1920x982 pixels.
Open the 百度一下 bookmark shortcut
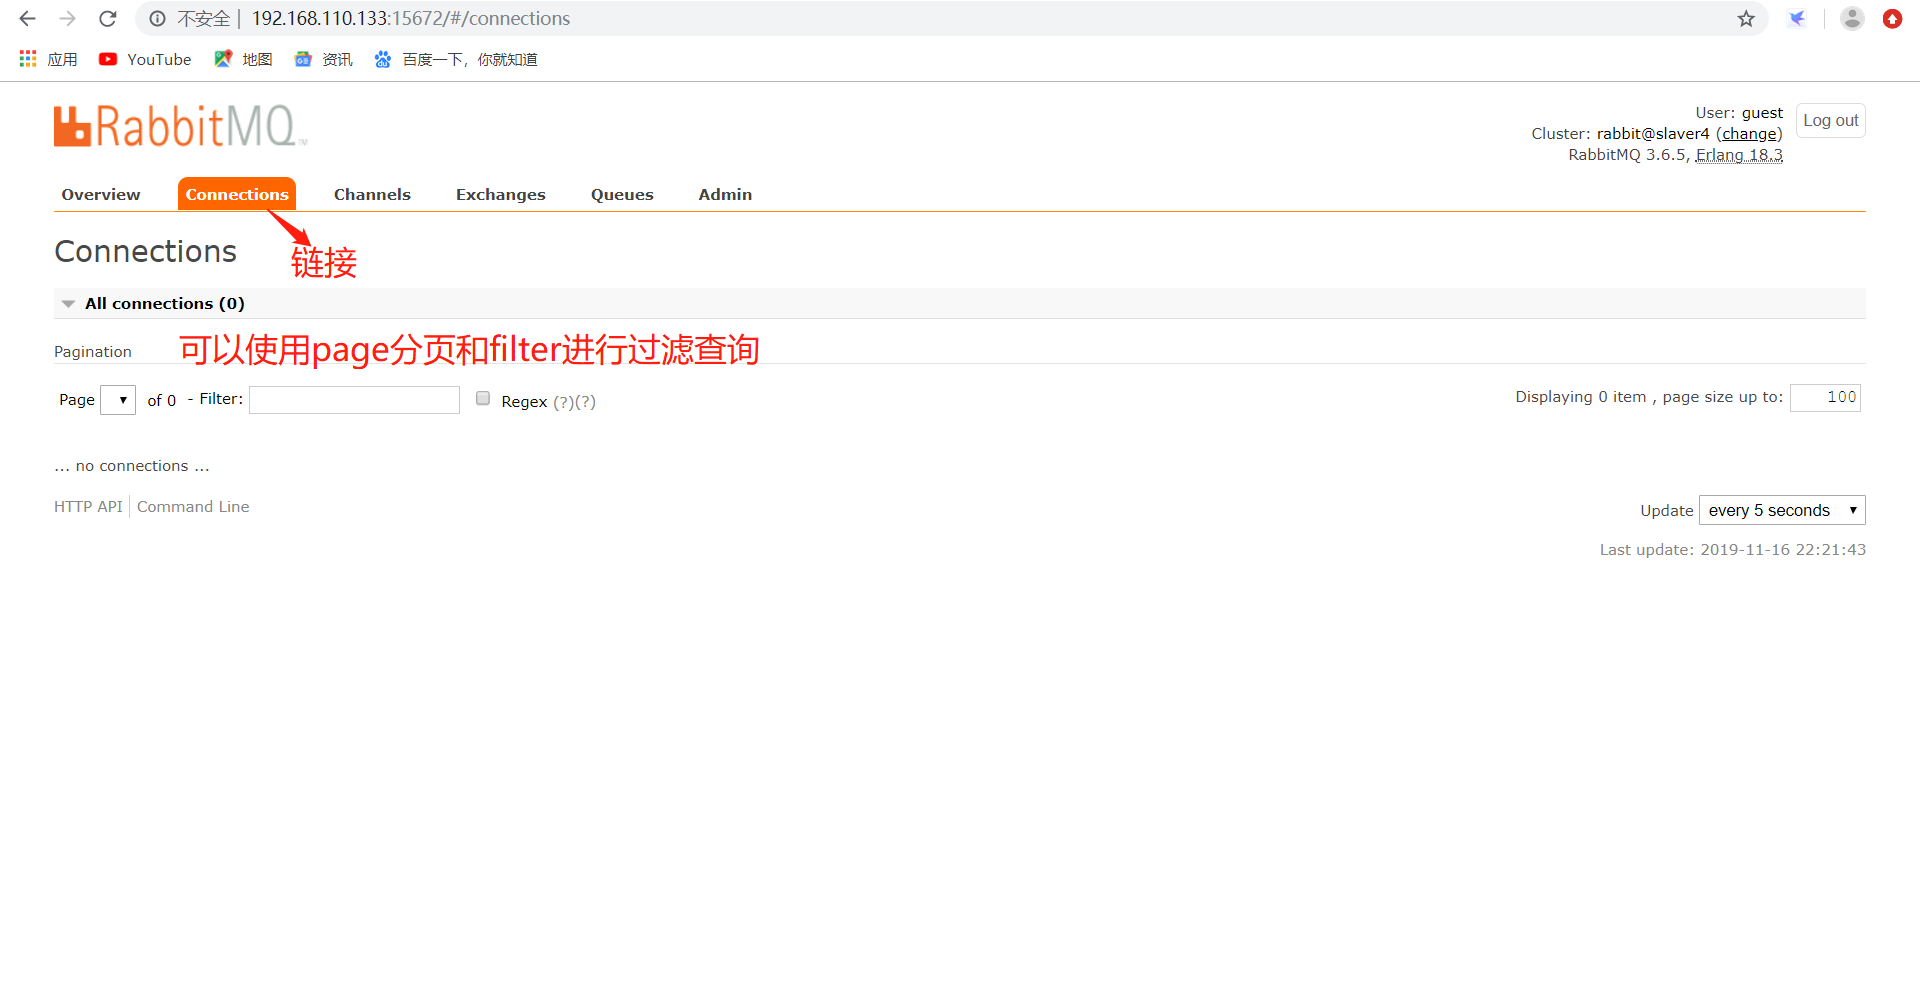[455, 59]
